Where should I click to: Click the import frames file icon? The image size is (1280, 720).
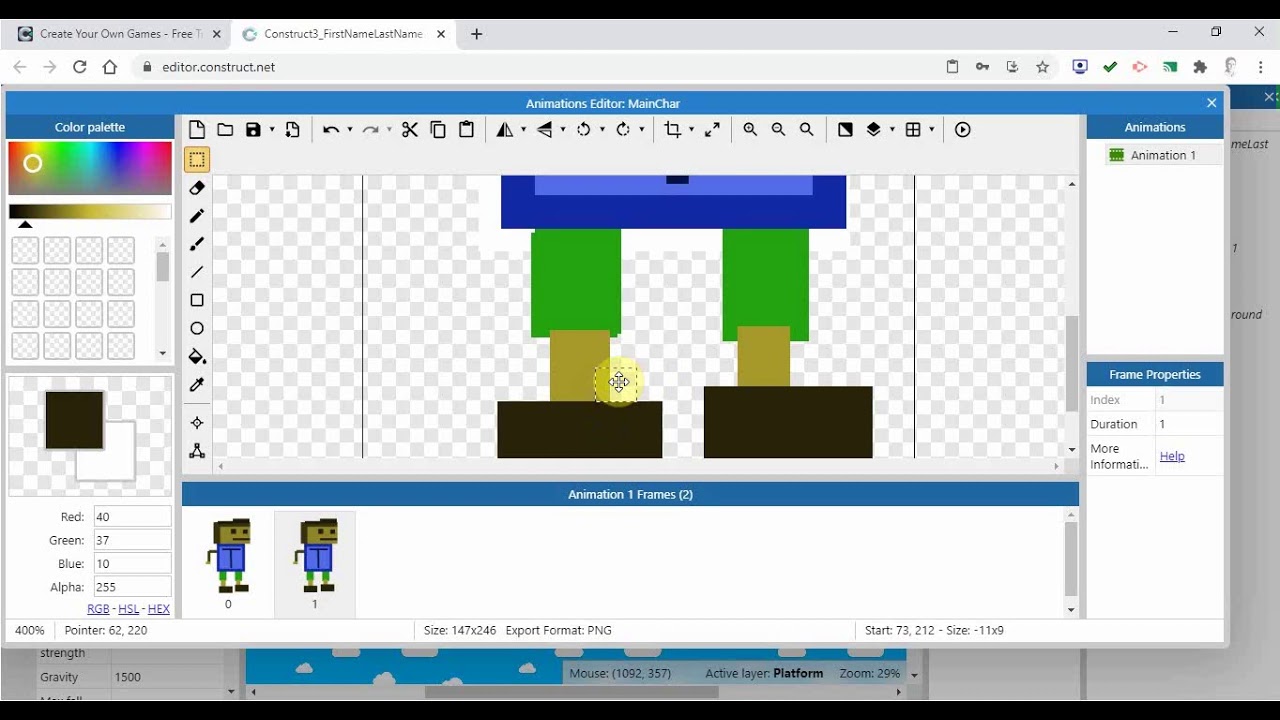(293, 130)
